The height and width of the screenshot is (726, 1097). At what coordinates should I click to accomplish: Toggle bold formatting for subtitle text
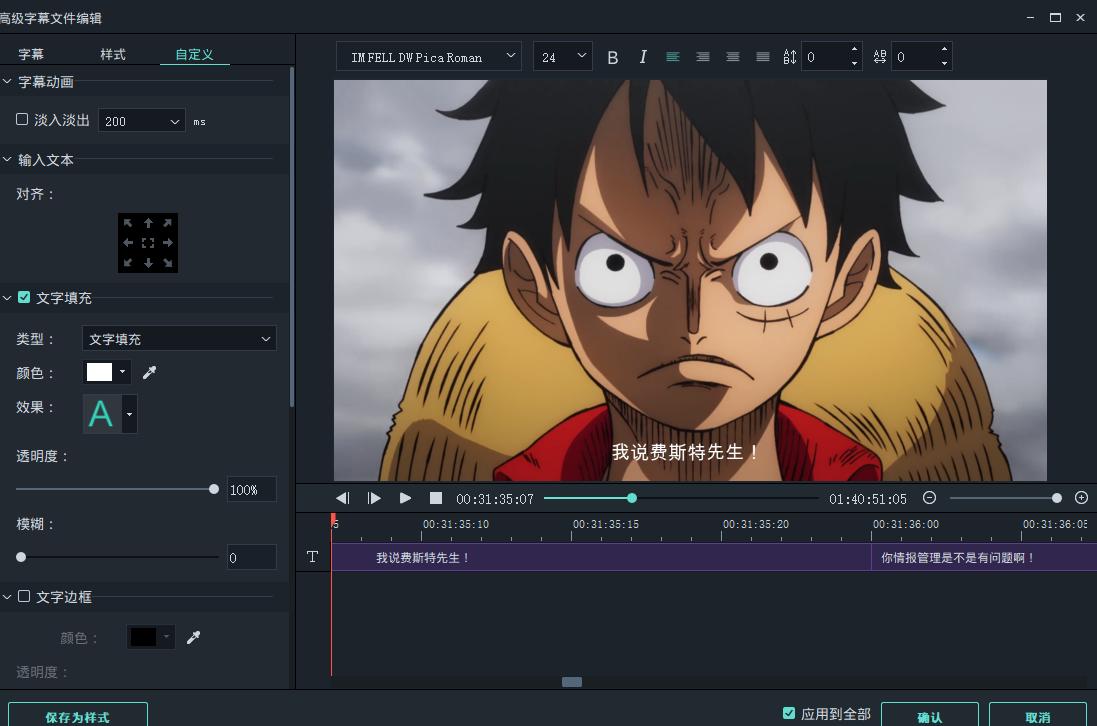coord(613,57)
